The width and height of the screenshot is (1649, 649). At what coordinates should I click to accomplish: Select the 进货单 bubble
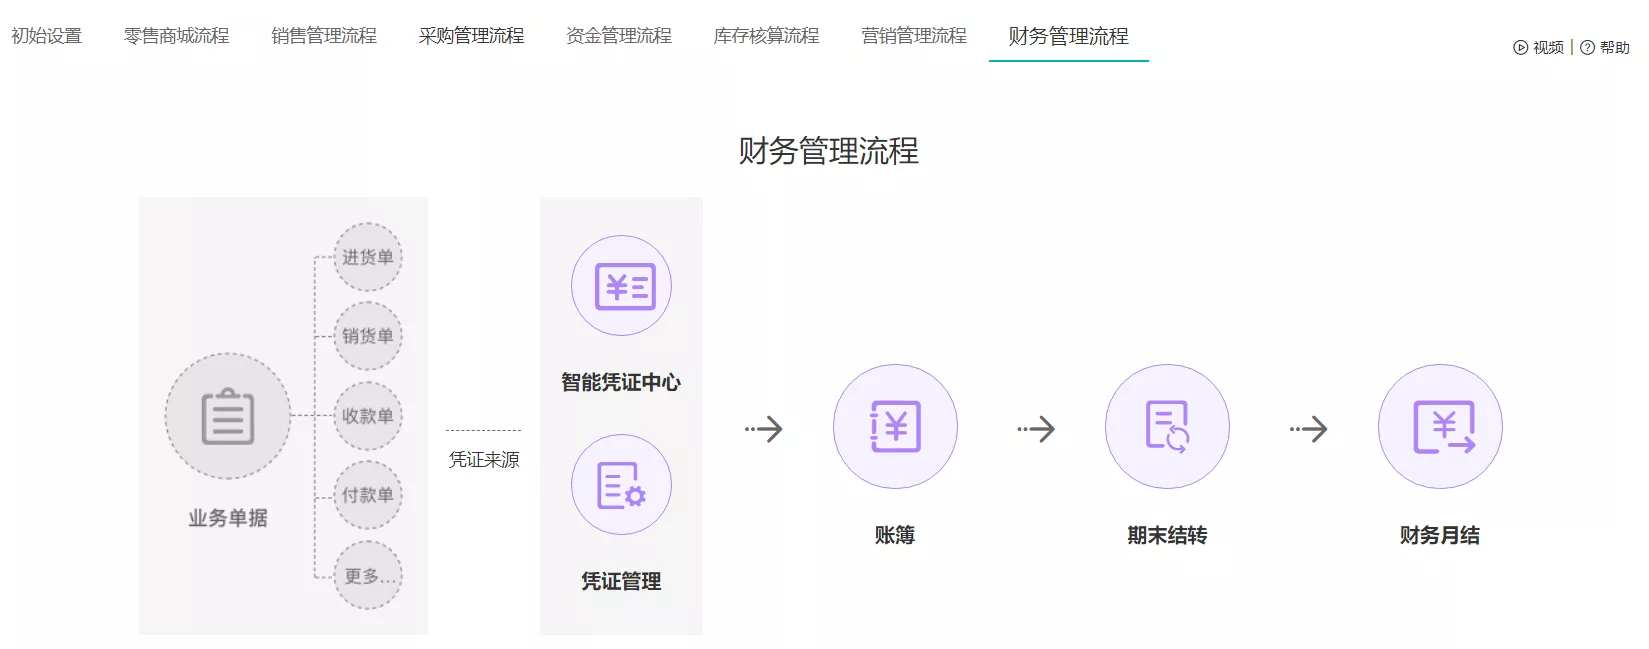pos(368,257)
